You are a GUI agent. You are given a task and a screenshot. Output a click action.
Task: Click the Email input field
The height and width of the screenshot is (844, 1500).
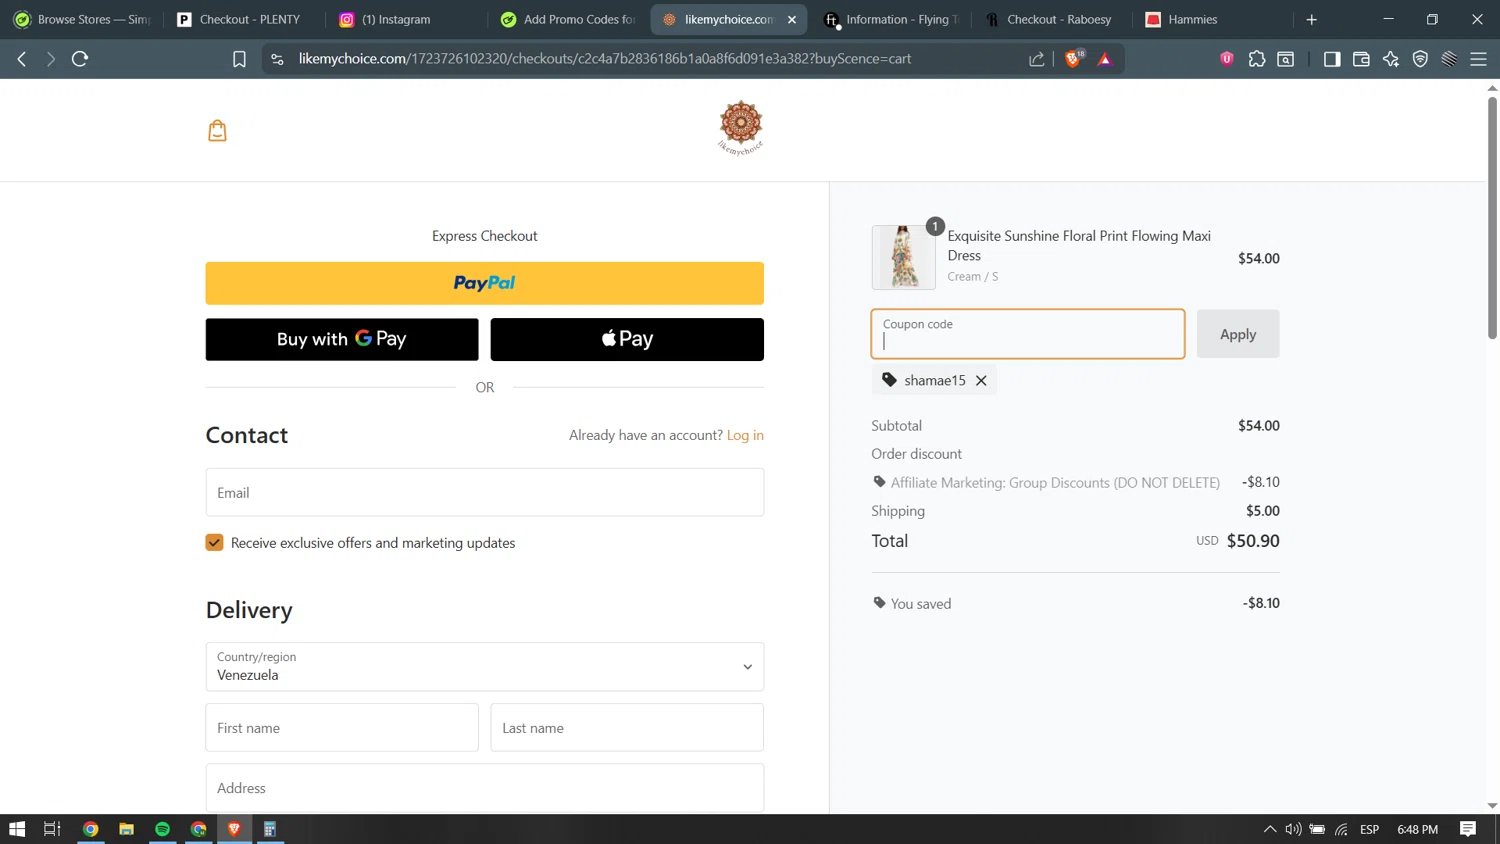[485, 492]
